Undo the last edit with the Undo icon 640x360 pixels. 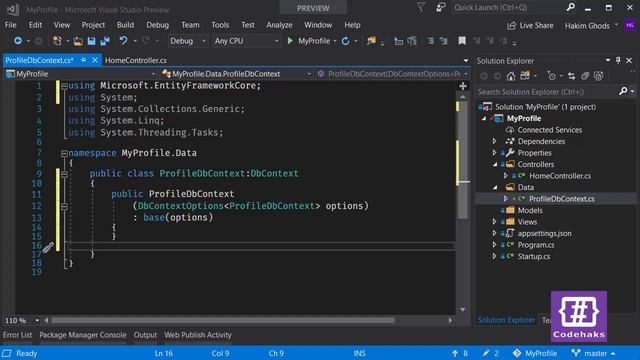[x=123, y=40]
